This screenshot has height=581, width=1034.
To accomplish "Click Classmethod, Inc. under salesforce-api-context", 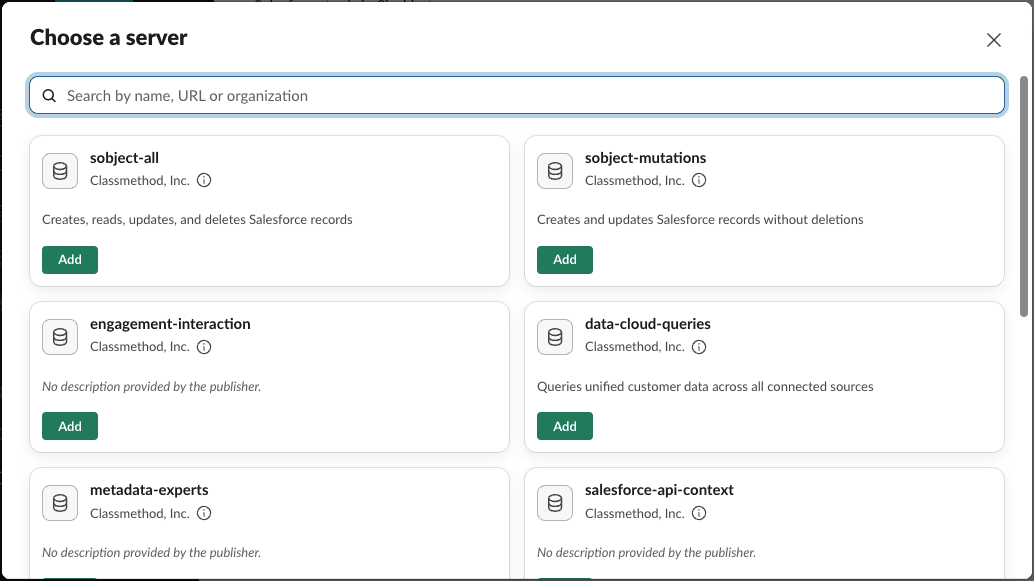I will coord(634,513).
